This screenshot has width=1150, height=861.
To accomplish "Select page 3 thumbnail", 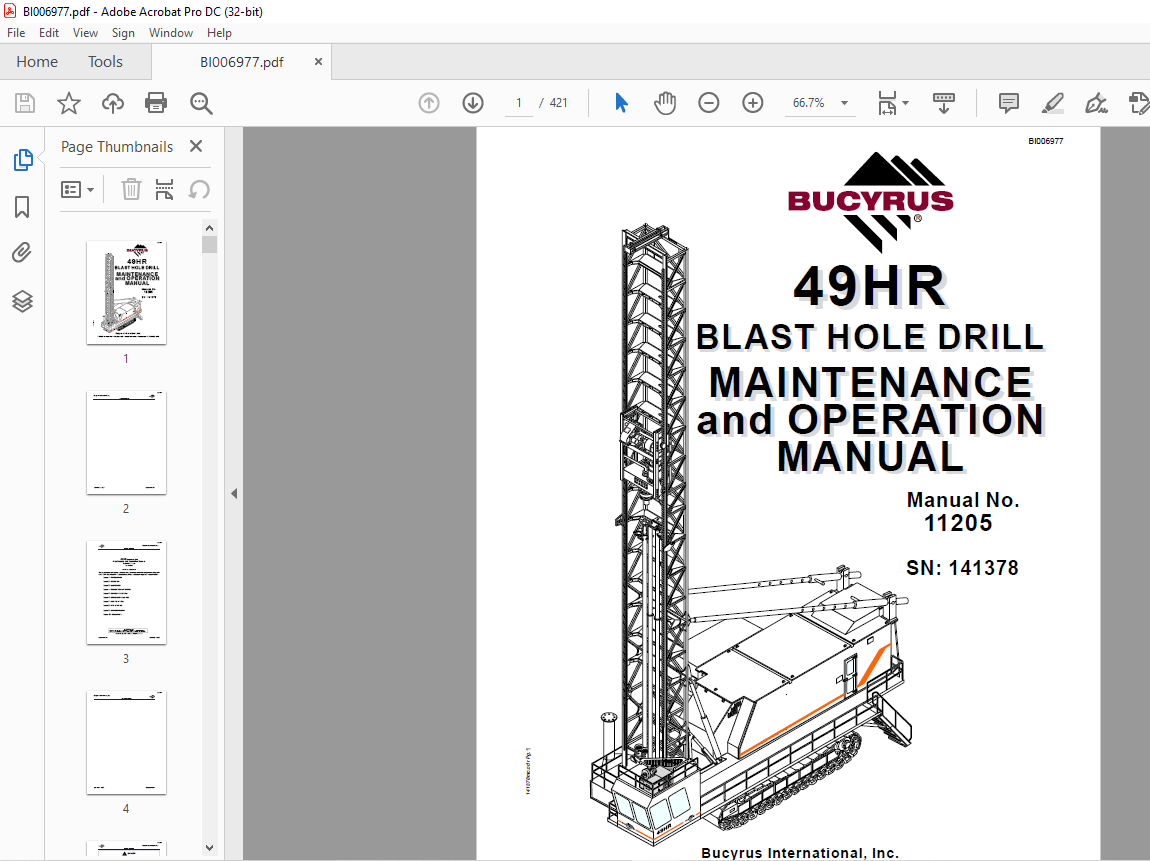I will click(126, 593).
